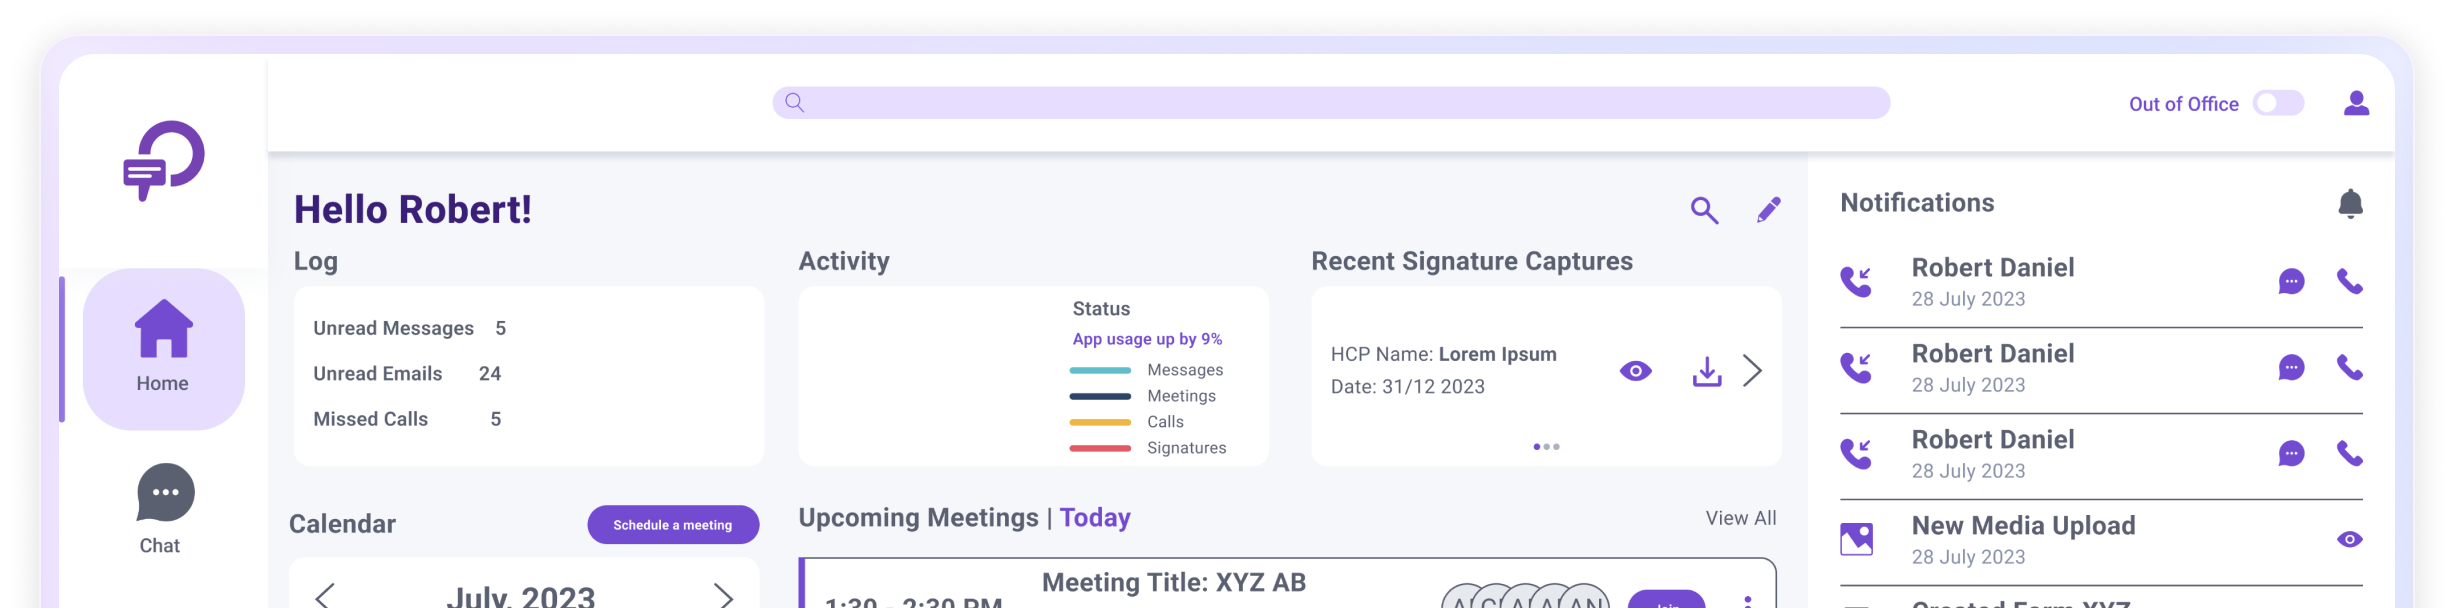Image resolution: width=2454 pixels, height=608 pixels.
Task: Click the dashboard magnifier search icon
Action: click(x=1704, y=210)
